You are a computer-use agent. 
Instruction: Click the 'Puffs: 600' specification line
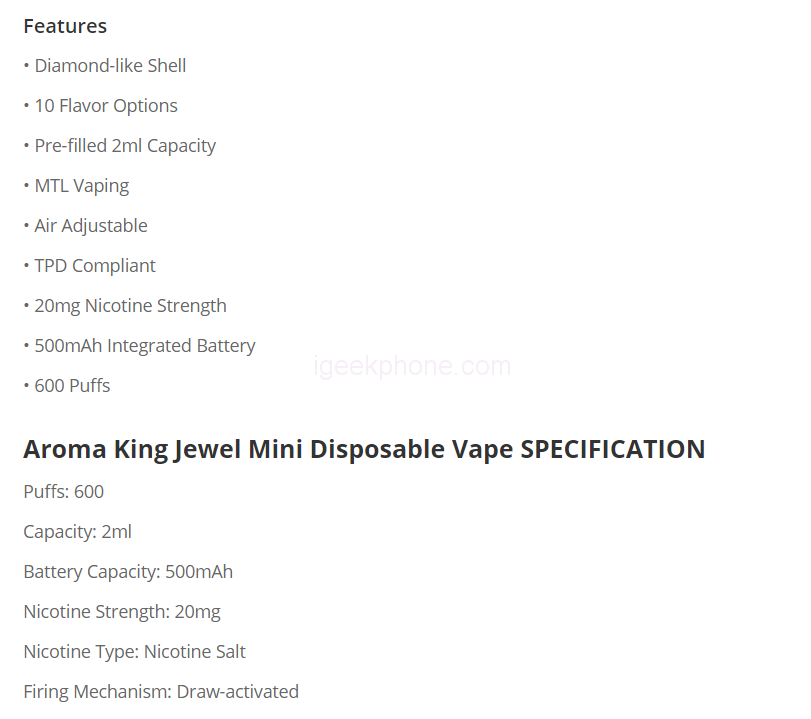click(x=64, y=492)
